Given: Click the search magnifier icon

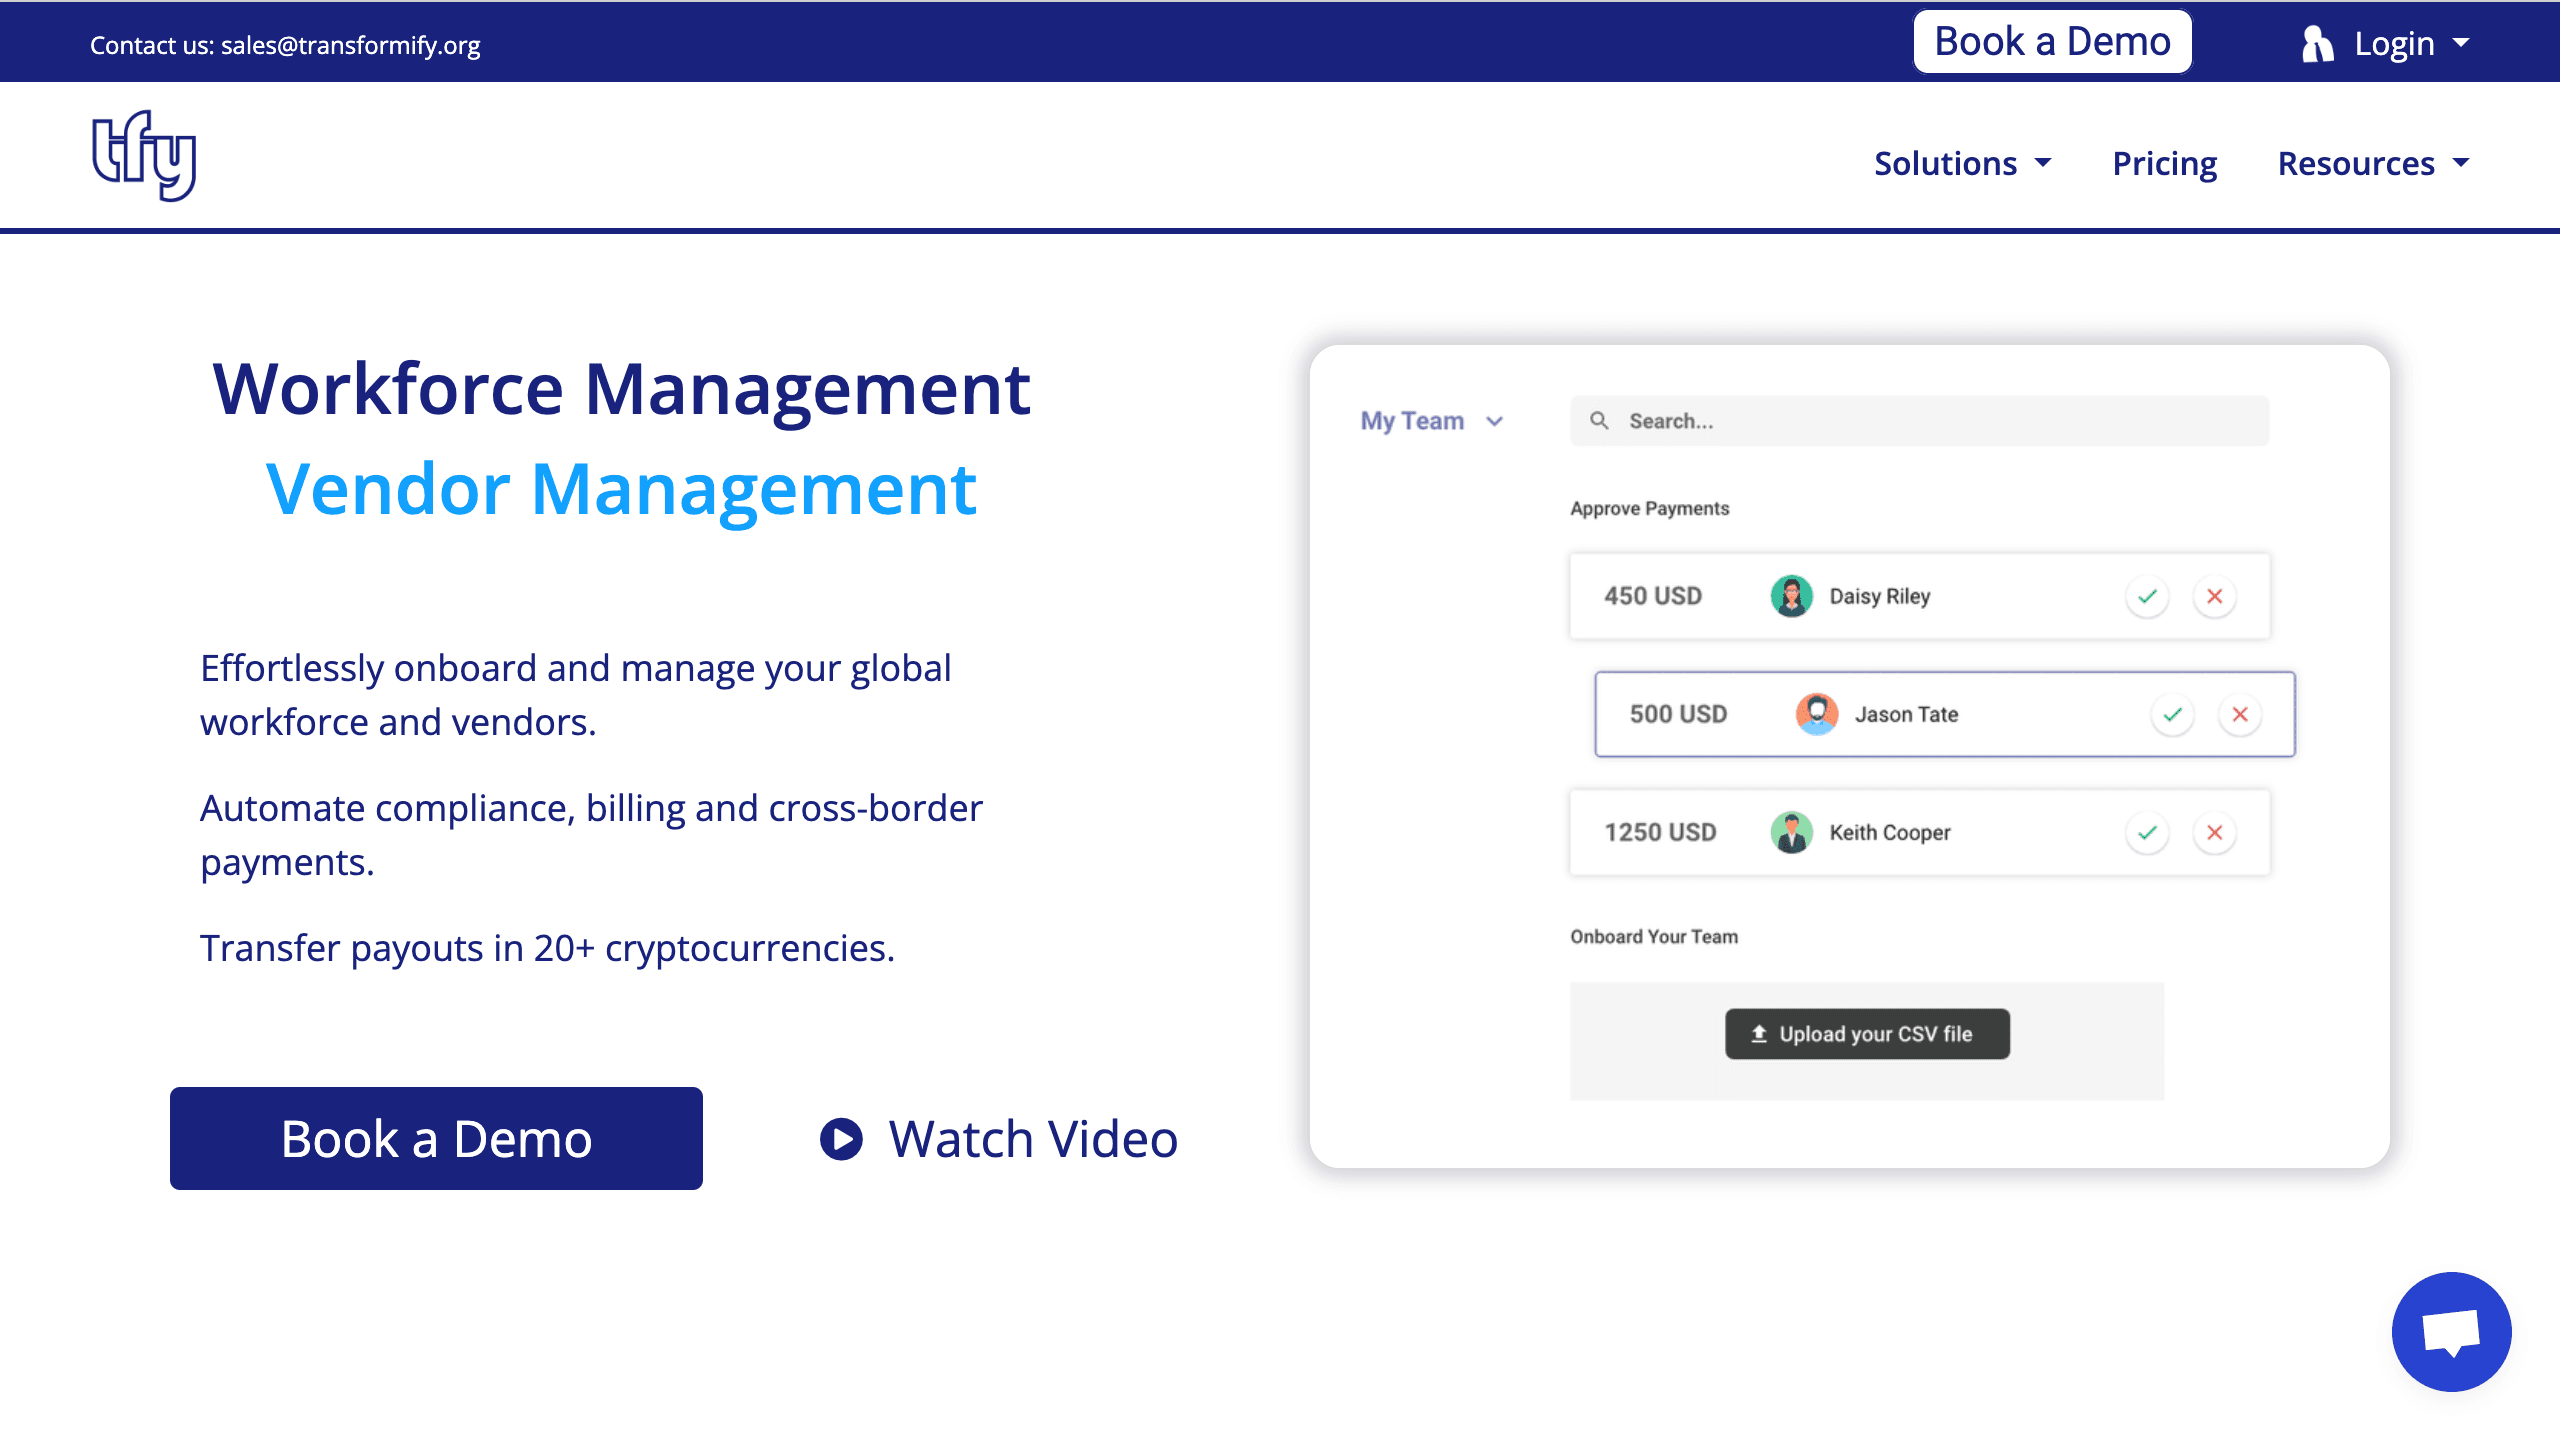Looking at the screenshot, I should 1599,421.
